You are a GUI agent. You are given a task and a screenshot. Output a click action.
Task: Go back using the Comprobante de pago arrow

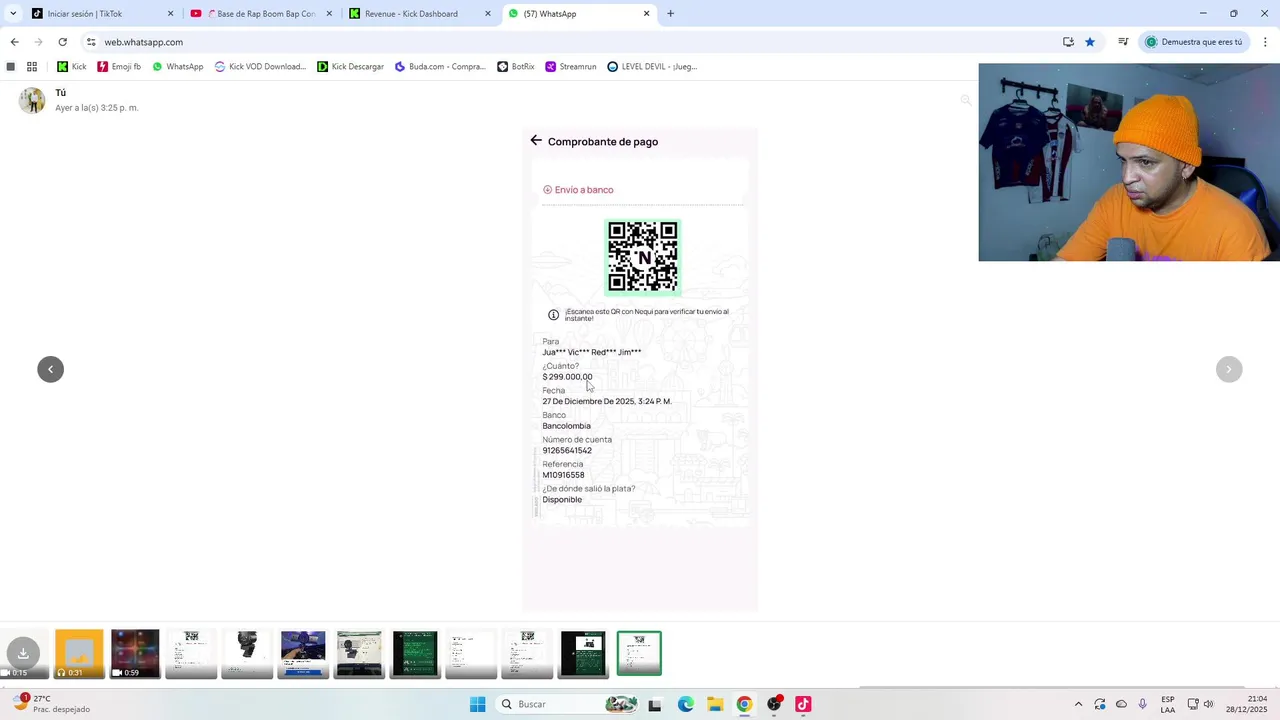[x=536, y=141]
